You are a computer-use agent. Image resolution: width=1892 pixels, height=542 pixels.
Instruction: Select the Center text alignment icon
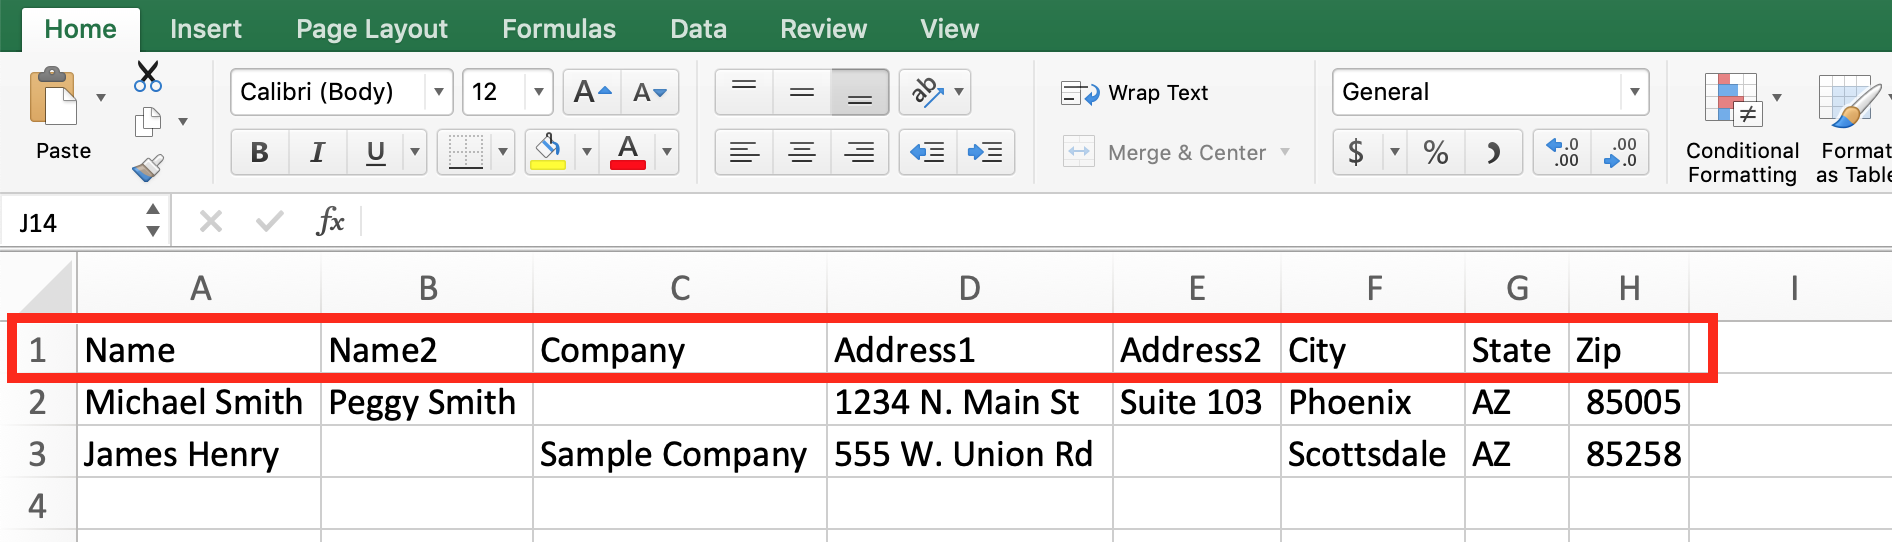(801, 153)
